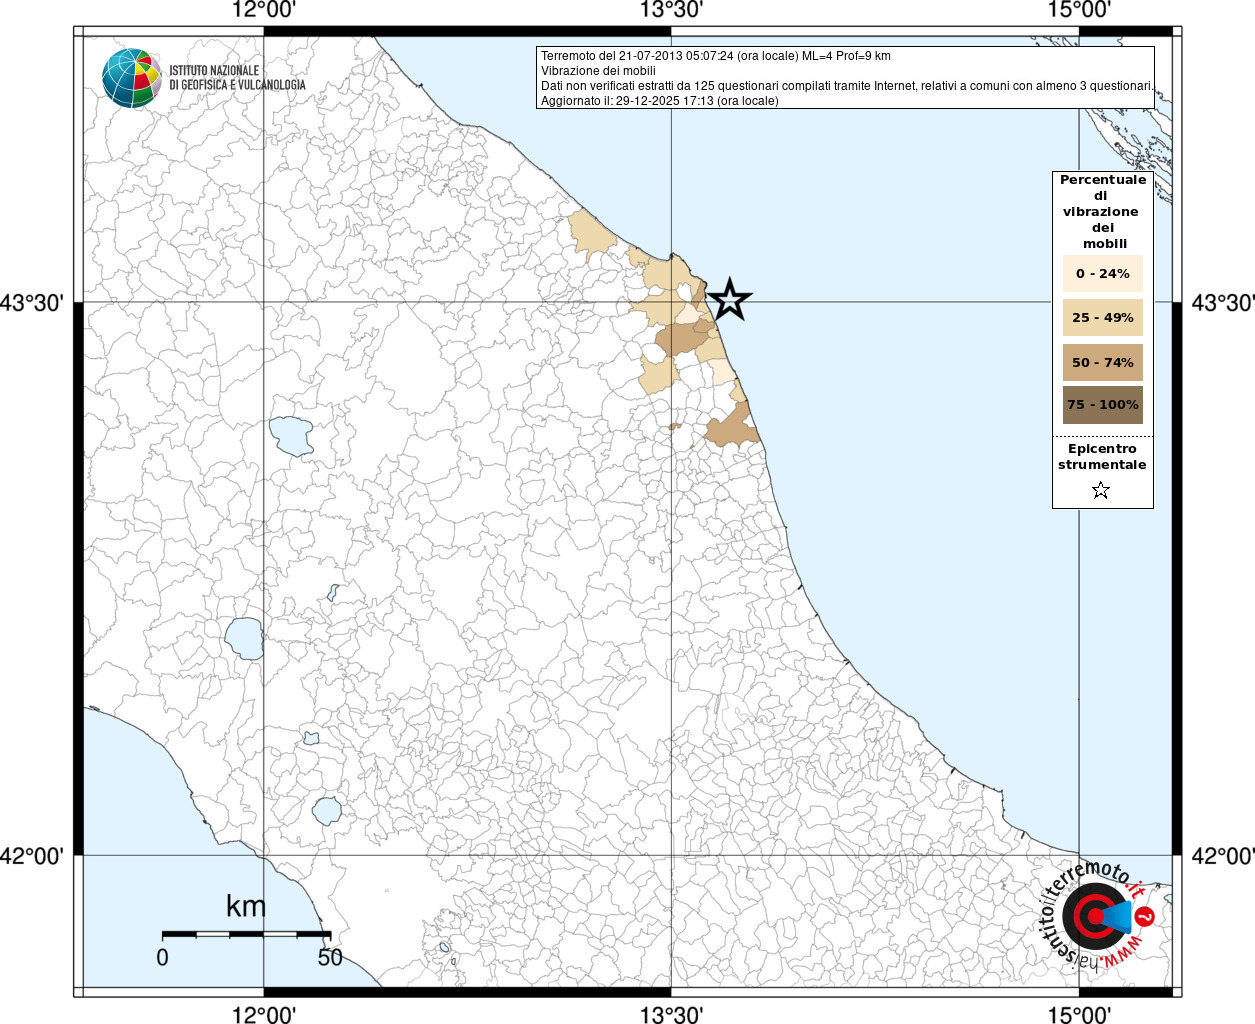This screenshot has width=1255, height=1024.
Task: Click the epicenter star on the map
Action: click(x=729, y=299)
